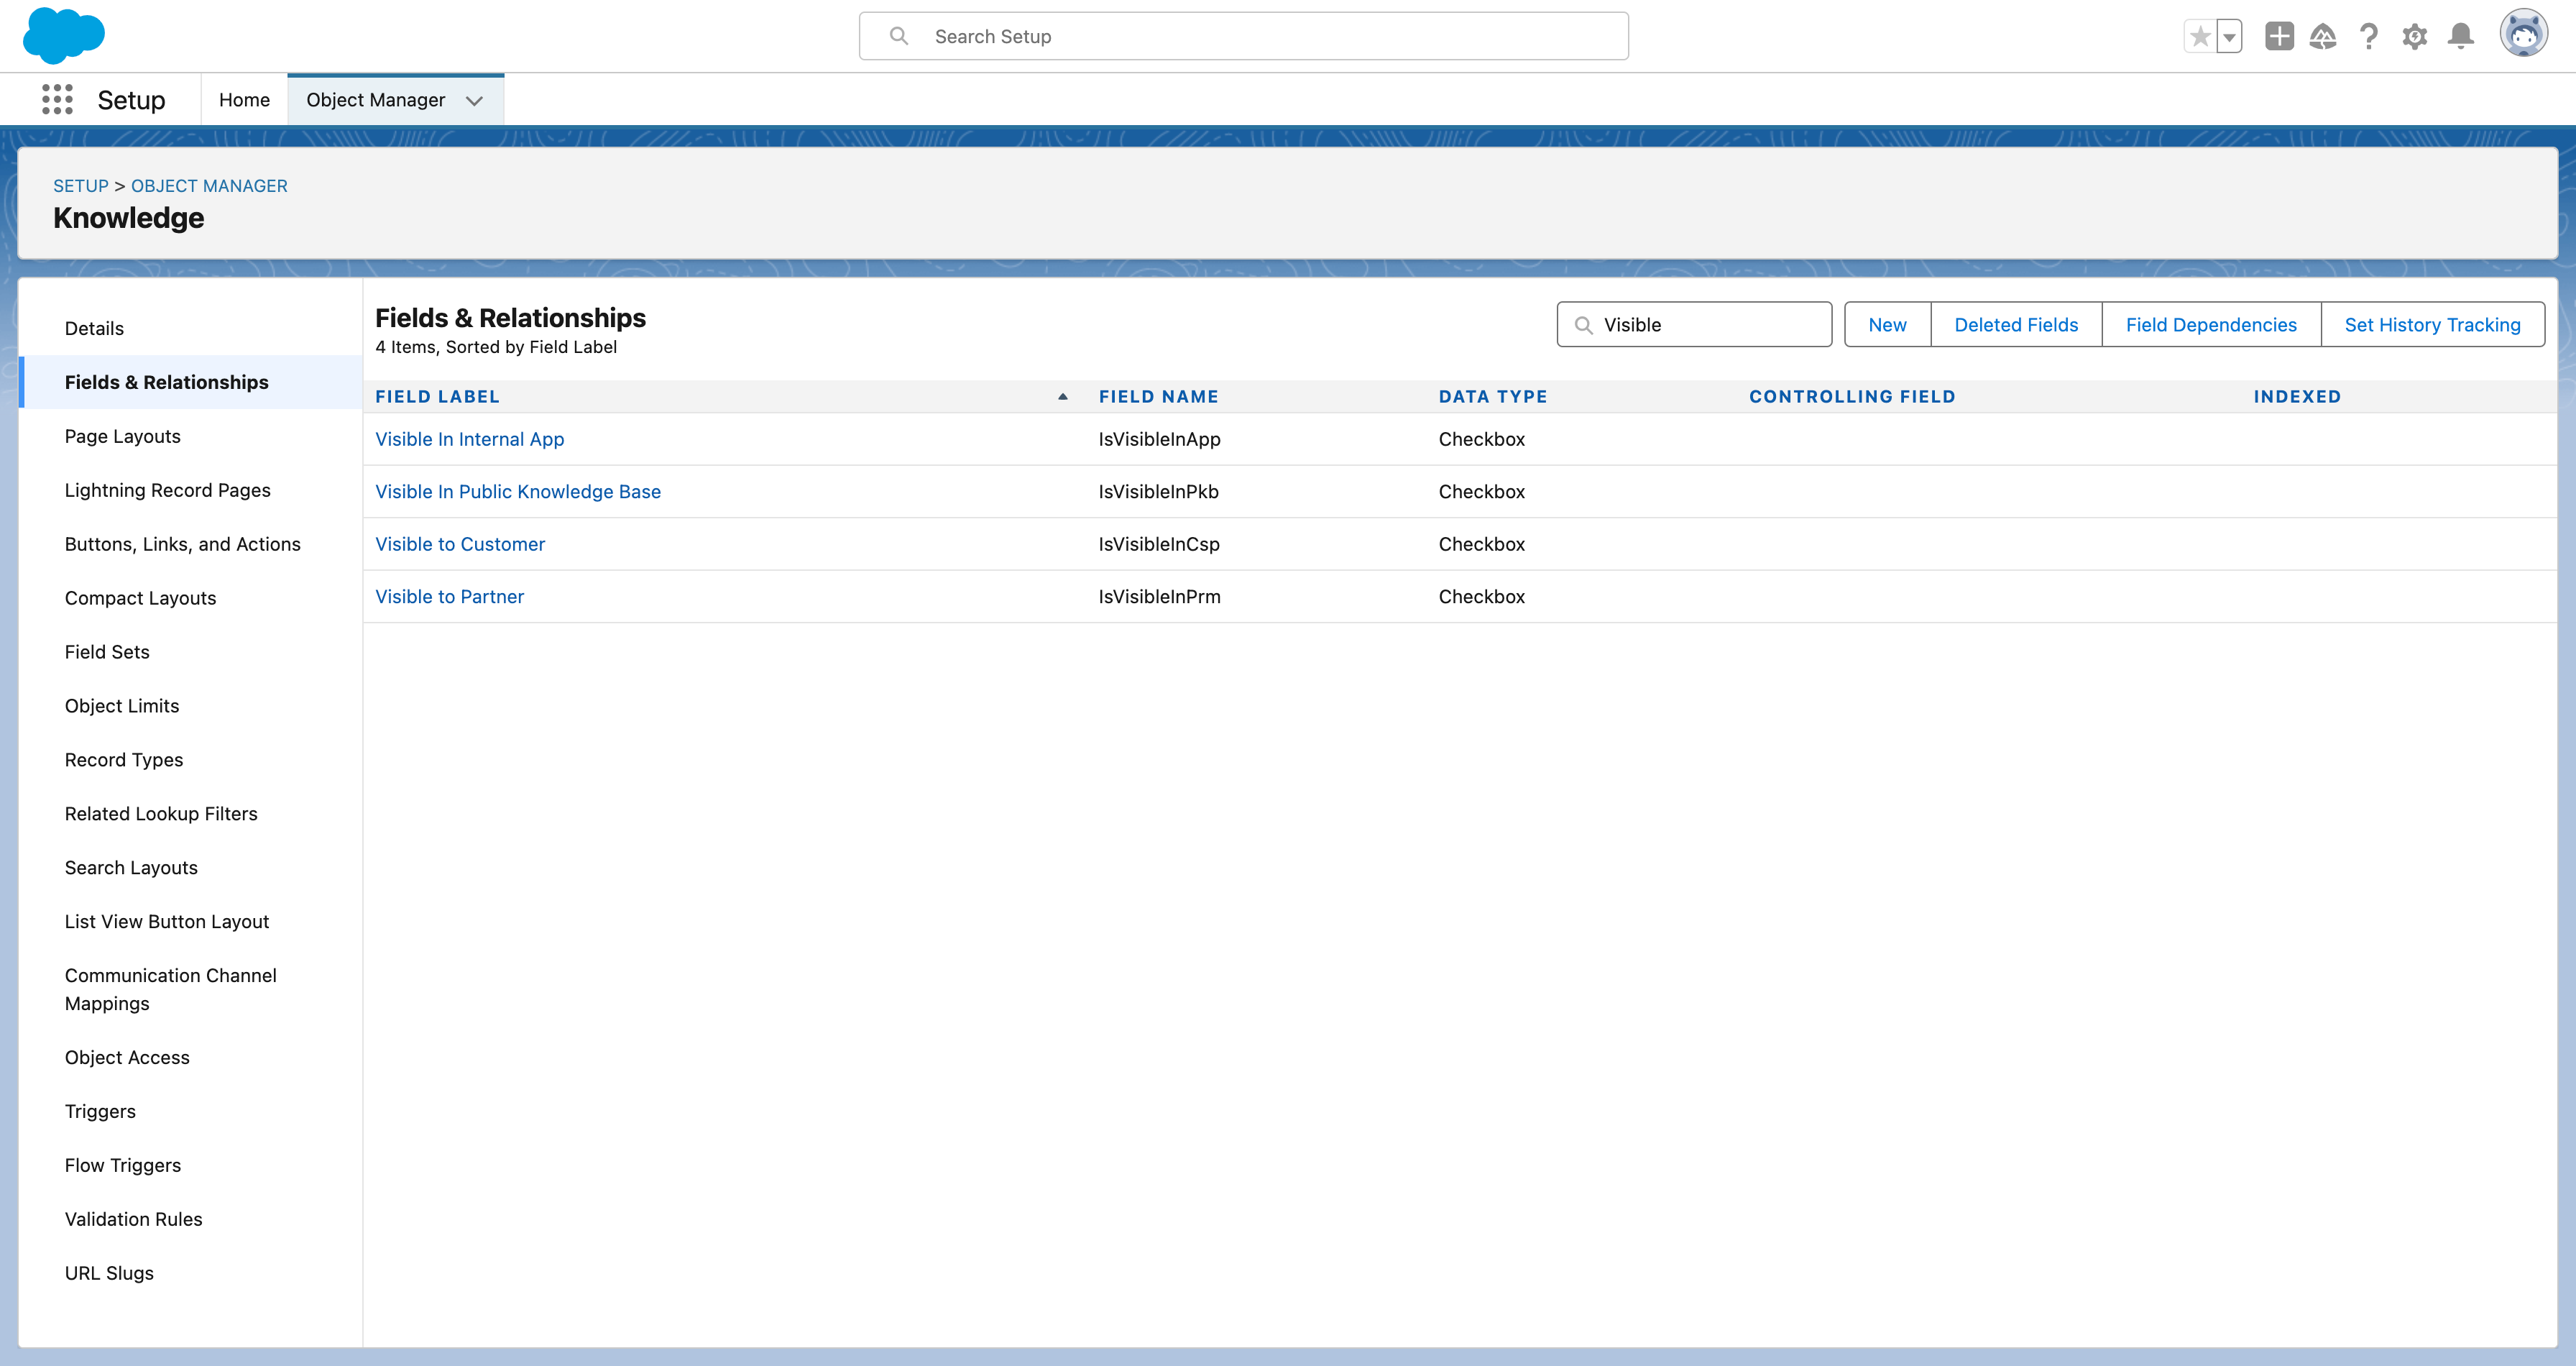
Task: Select the IsVisibleInApp field name text
Action: [x=1159, y=439]
